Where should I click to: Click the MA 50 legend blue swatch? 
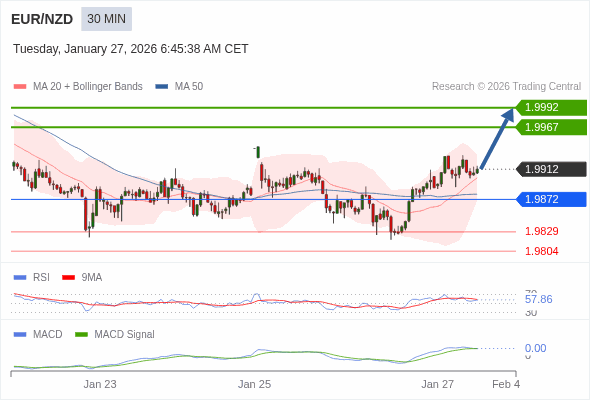coord(162,87)
